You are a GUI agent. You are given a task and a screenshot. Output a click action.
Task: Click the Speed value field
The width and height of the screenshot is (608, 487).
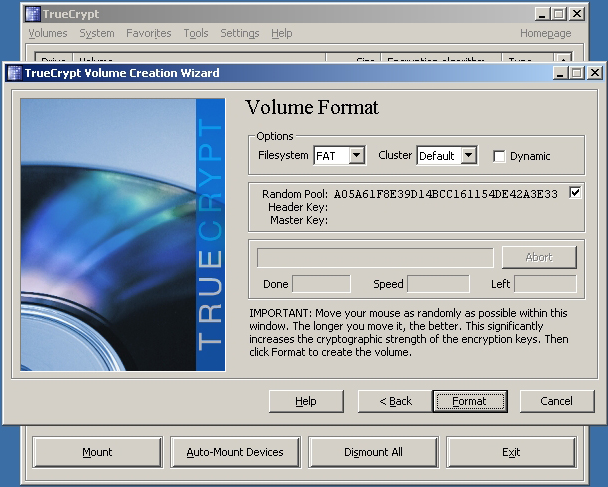click(x=438, y=284)
